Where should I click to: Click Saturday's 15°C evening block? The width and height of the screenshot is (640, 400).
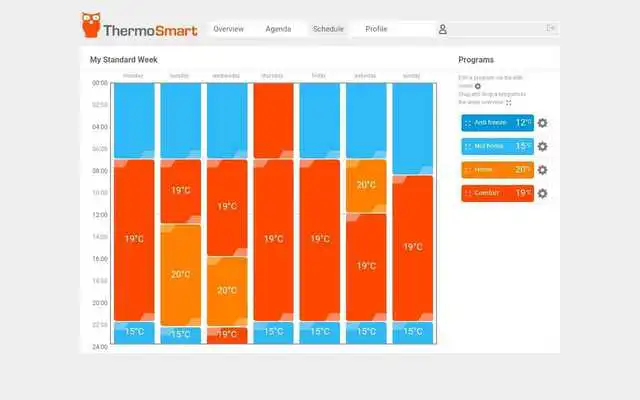click(x=366, y=333)
